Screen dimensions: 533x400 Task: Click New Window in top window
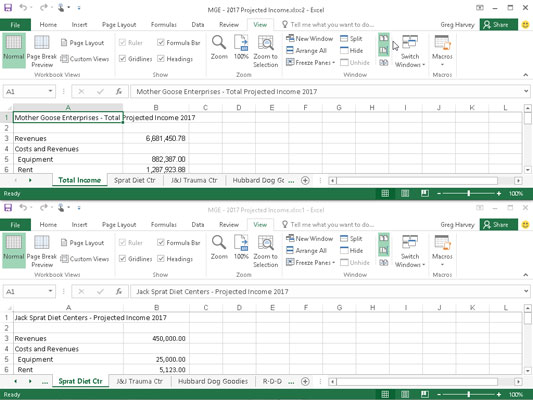click(309, 38)
